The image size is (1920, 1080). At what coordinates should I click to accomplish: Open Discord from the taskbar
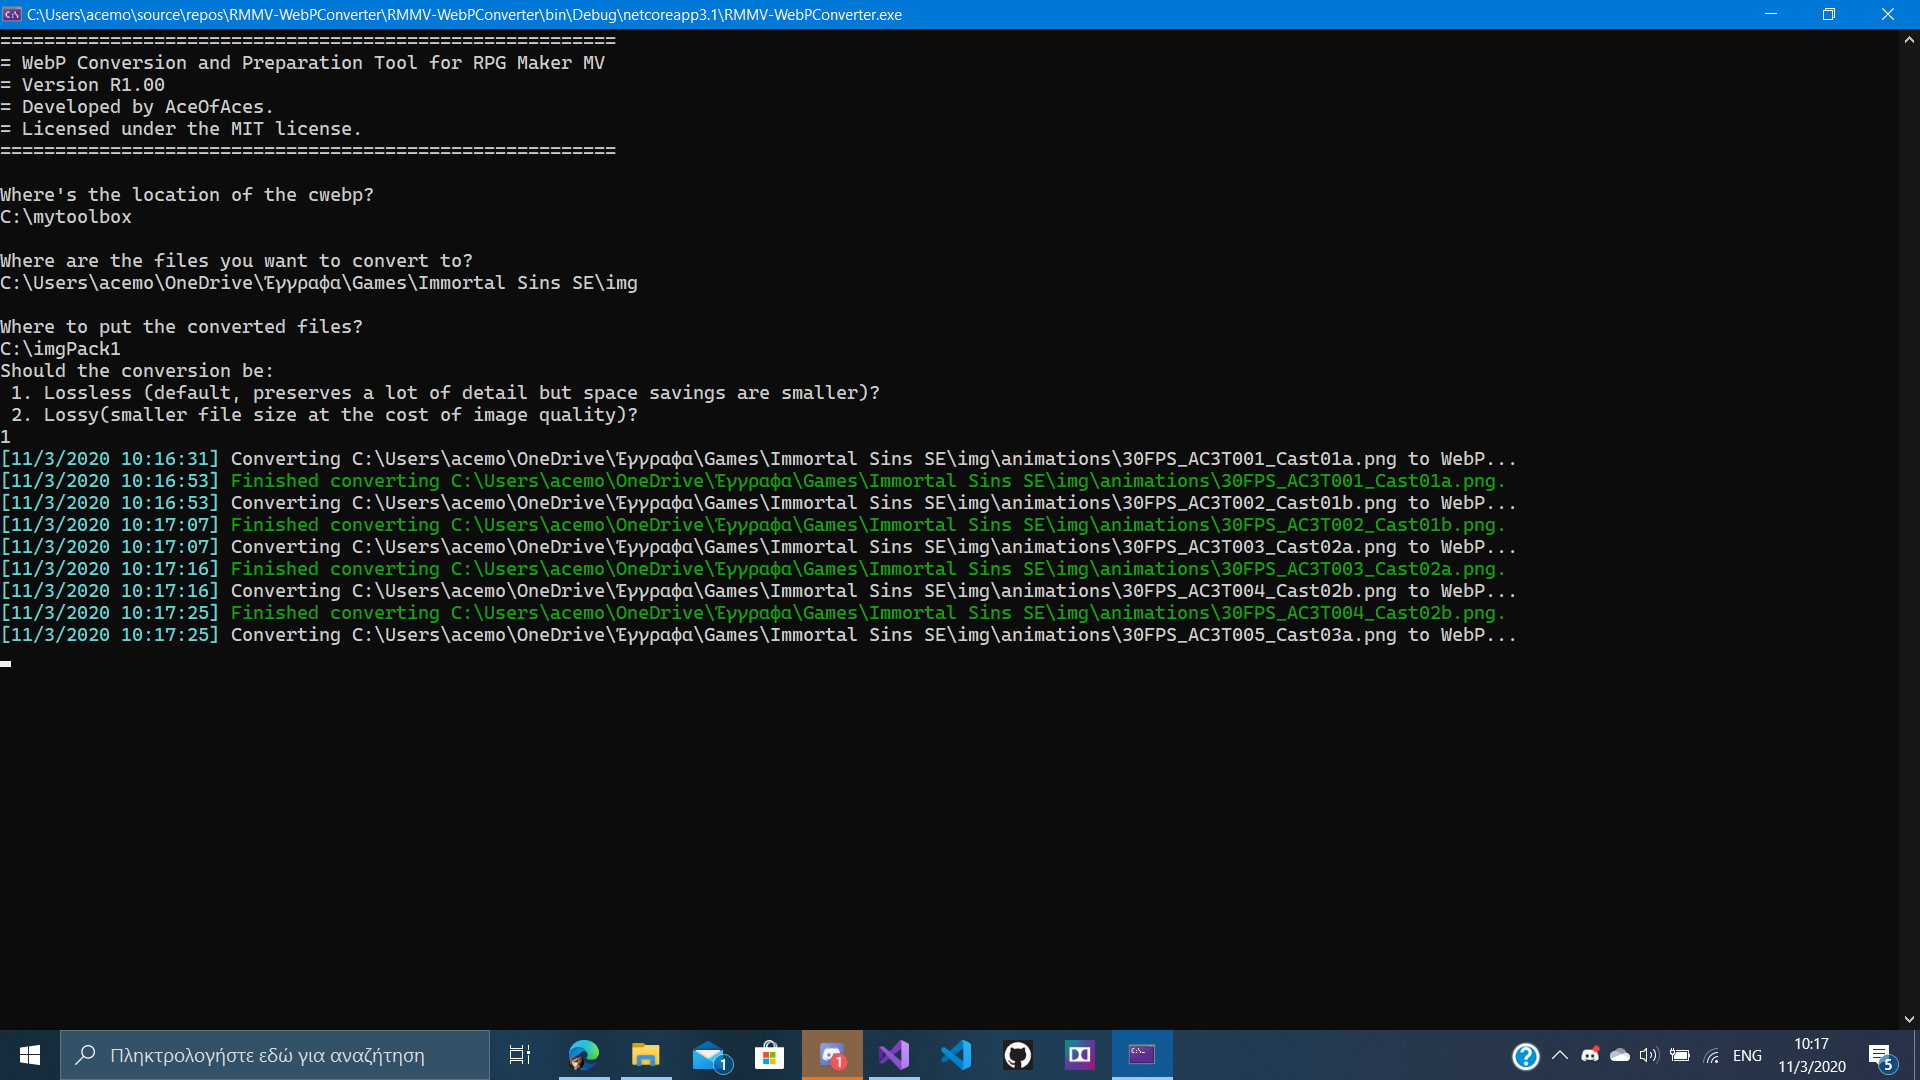pos(832,1055)
